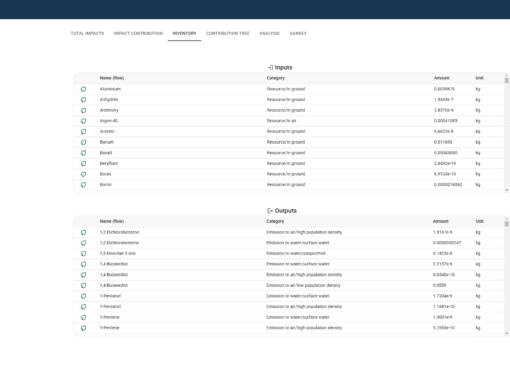The width and height of the screenshot is (510, 382).
Task: Click the Outputs section title
Action: coord(286,211)
